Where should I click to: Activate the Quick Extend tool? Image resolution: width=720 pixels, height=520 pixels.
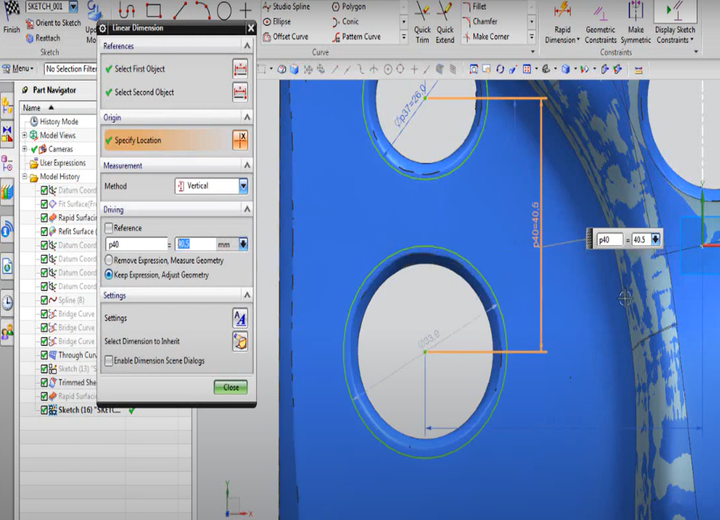(444, 22)
